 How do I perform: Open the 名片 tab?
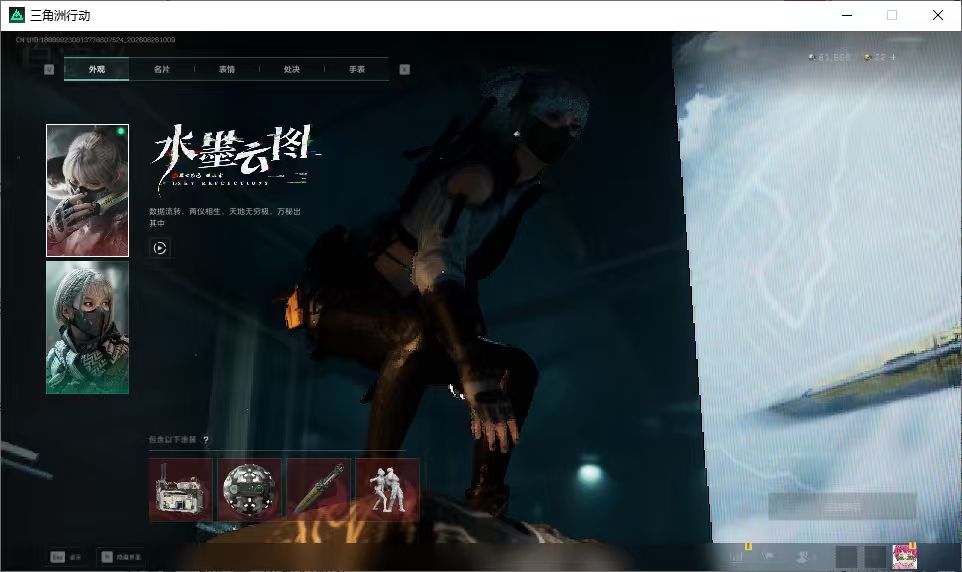pos(161,69)
